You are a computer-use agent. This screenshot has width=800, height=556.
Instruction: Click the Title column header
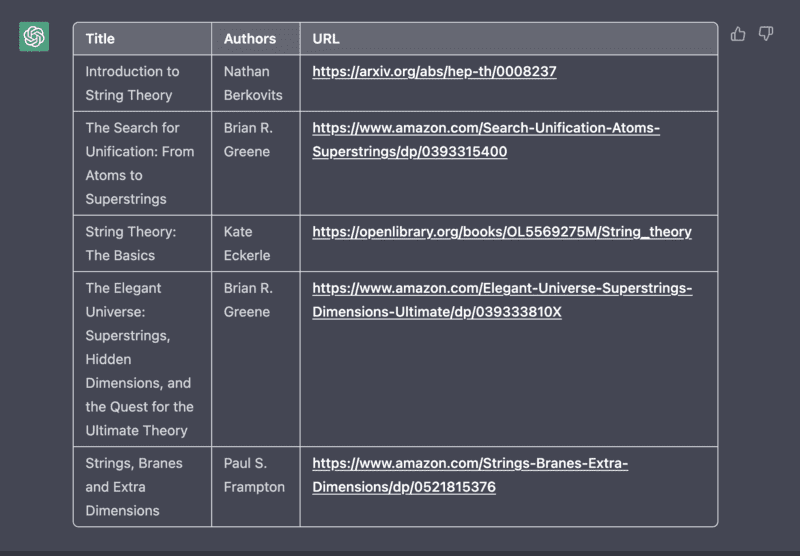point(100,39)
